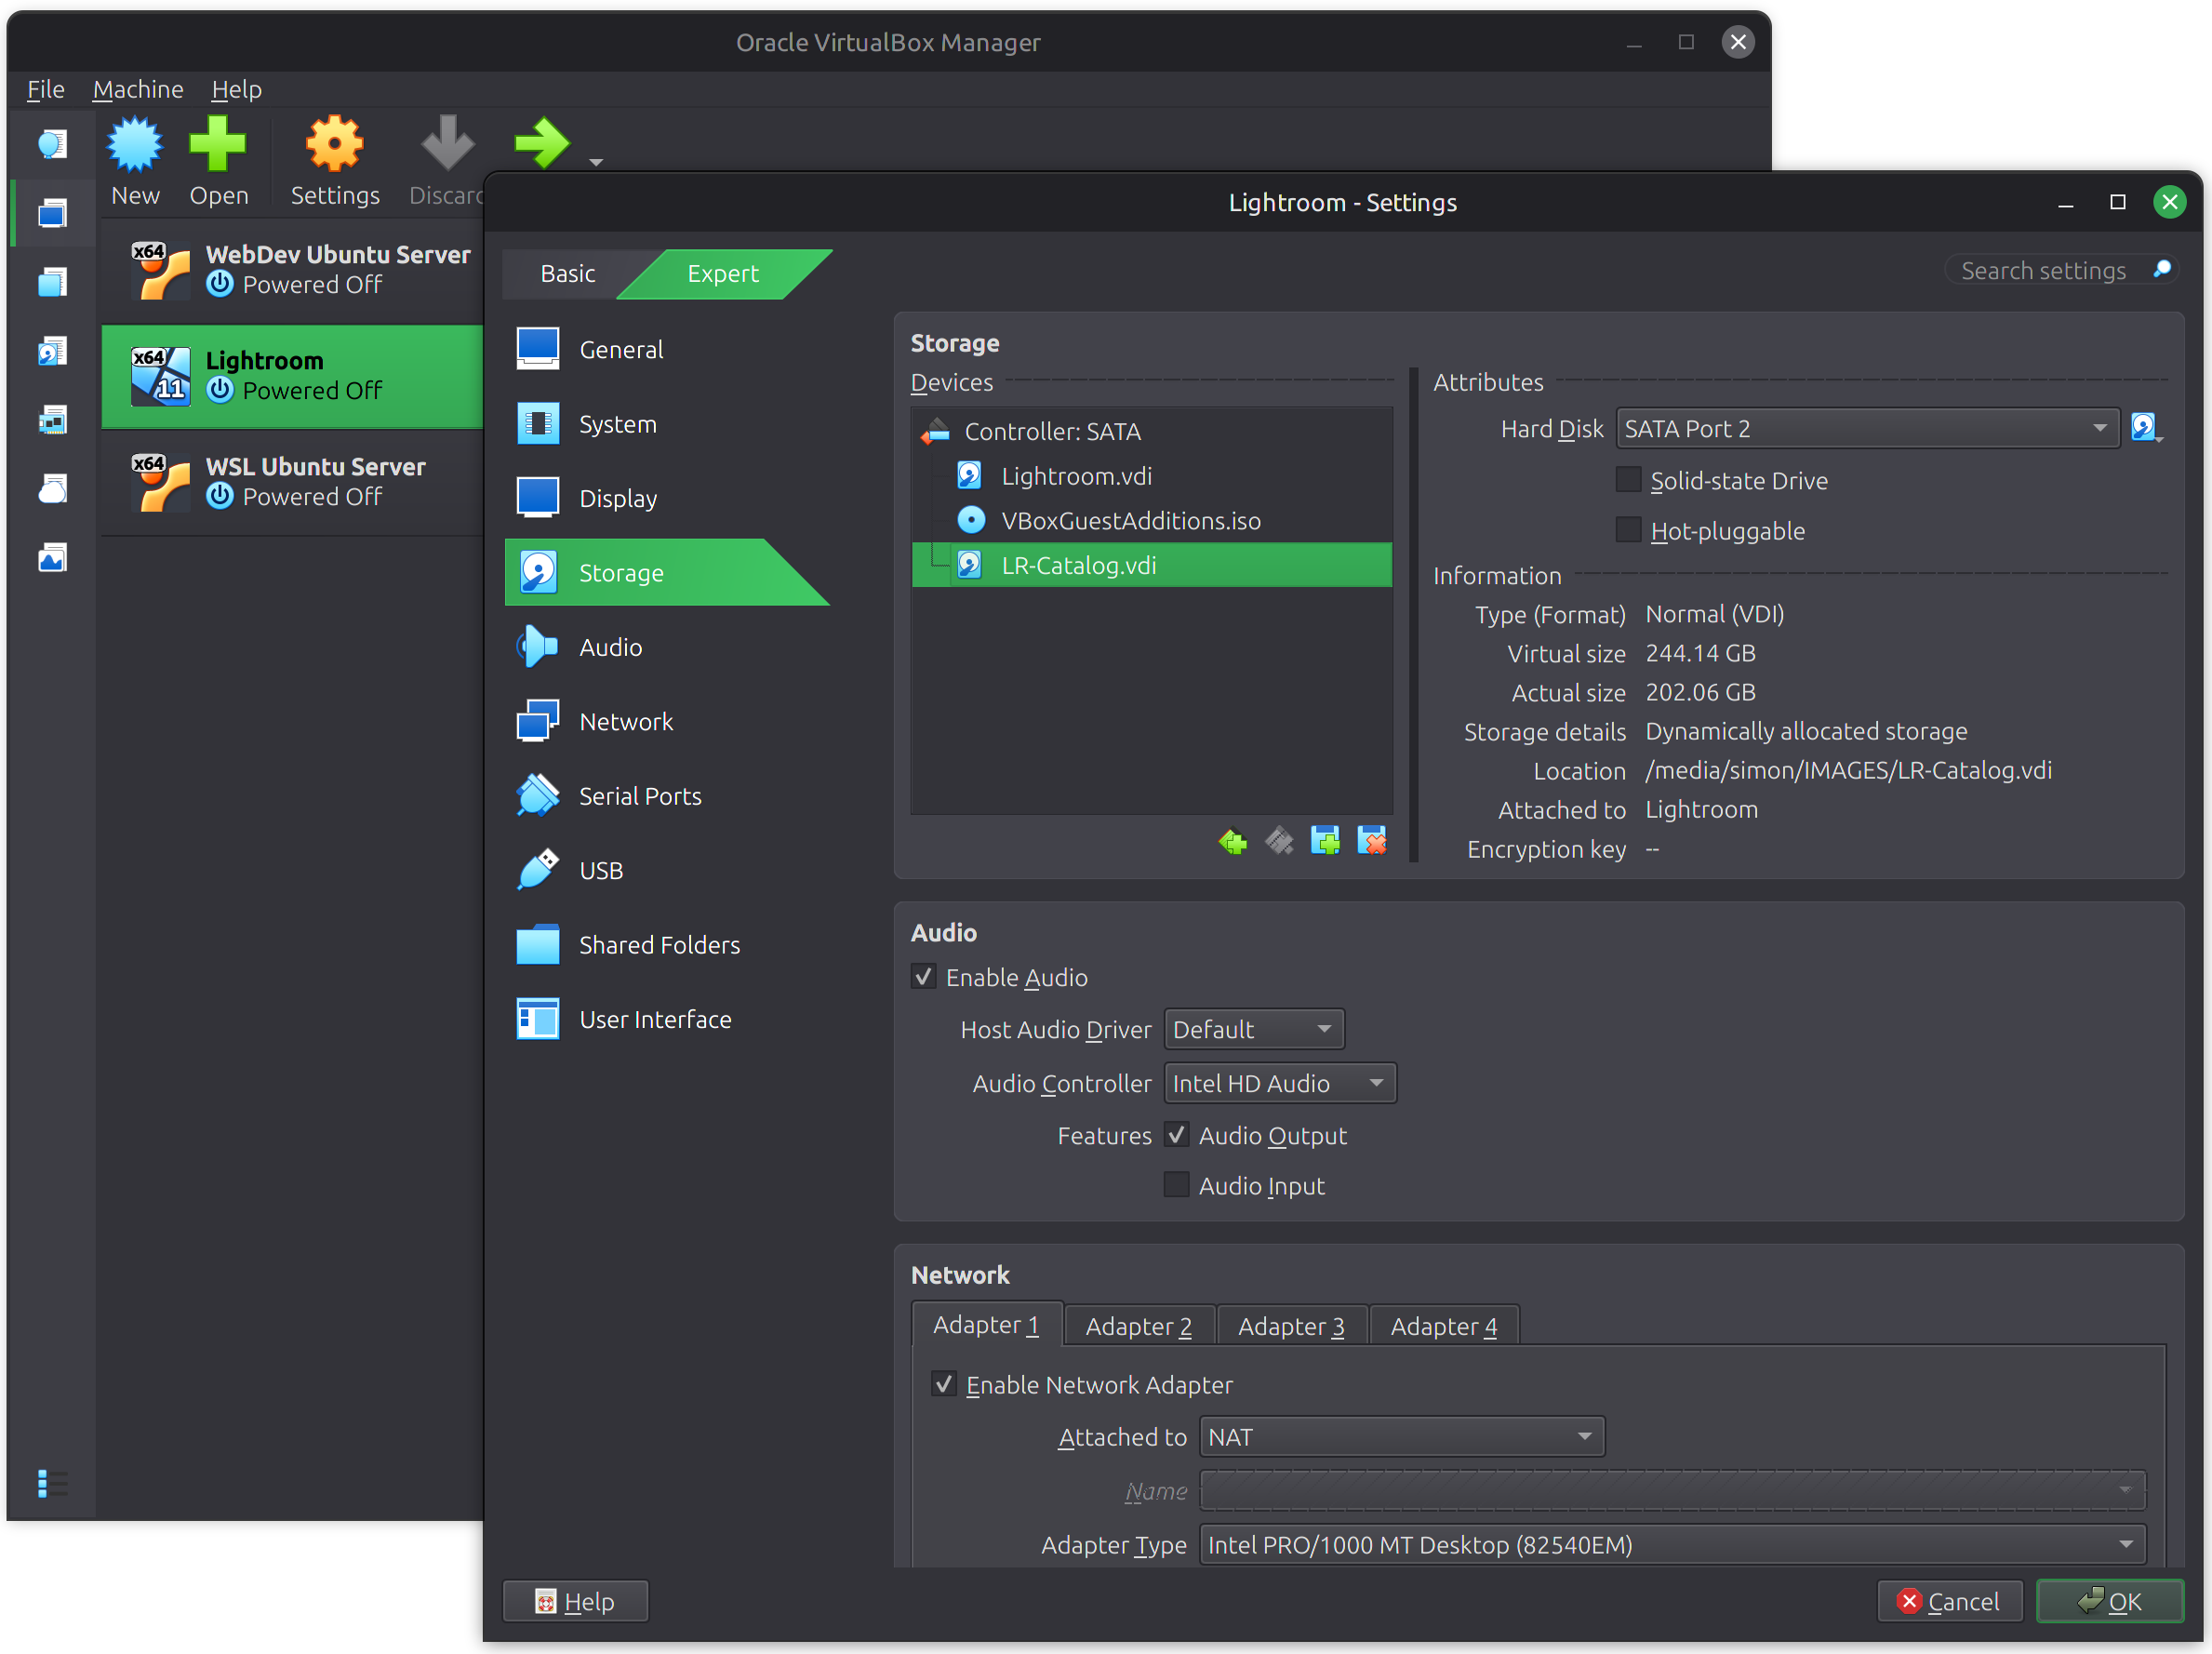Toggle the Solid-state Drive checkbox
2212x1654 pixels.
[x=1629, y=480]
